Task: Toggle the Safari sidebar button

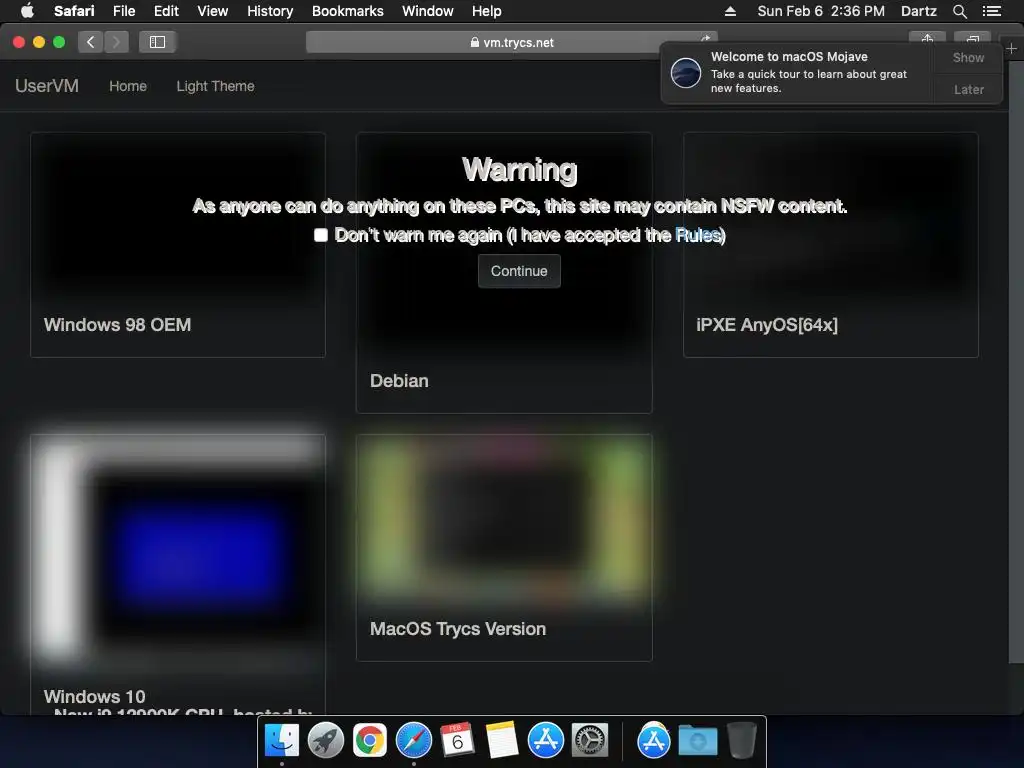Action: tap(157, 42)
